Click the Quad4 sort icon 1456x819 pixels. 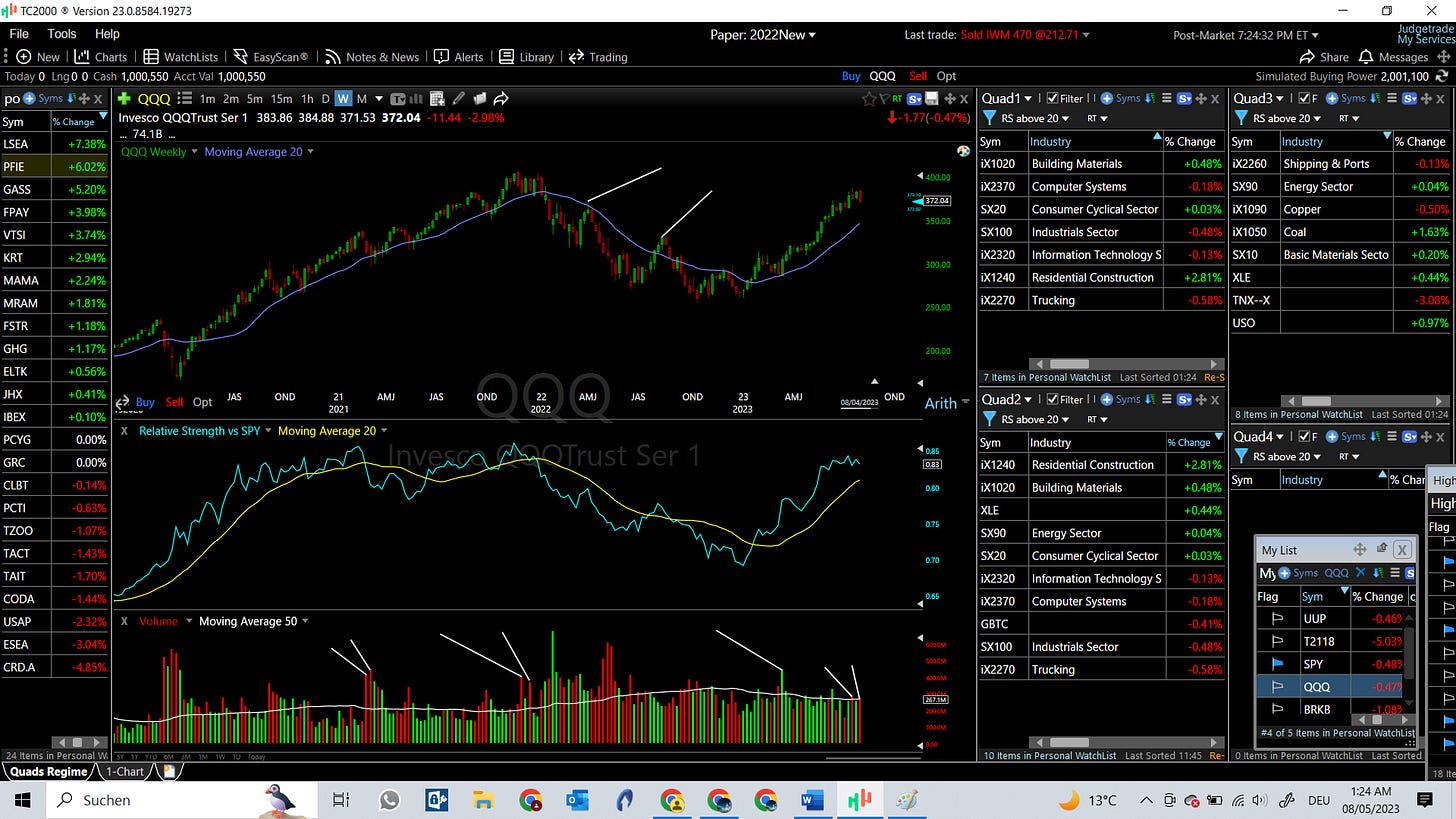click(x=1375, y=436)
